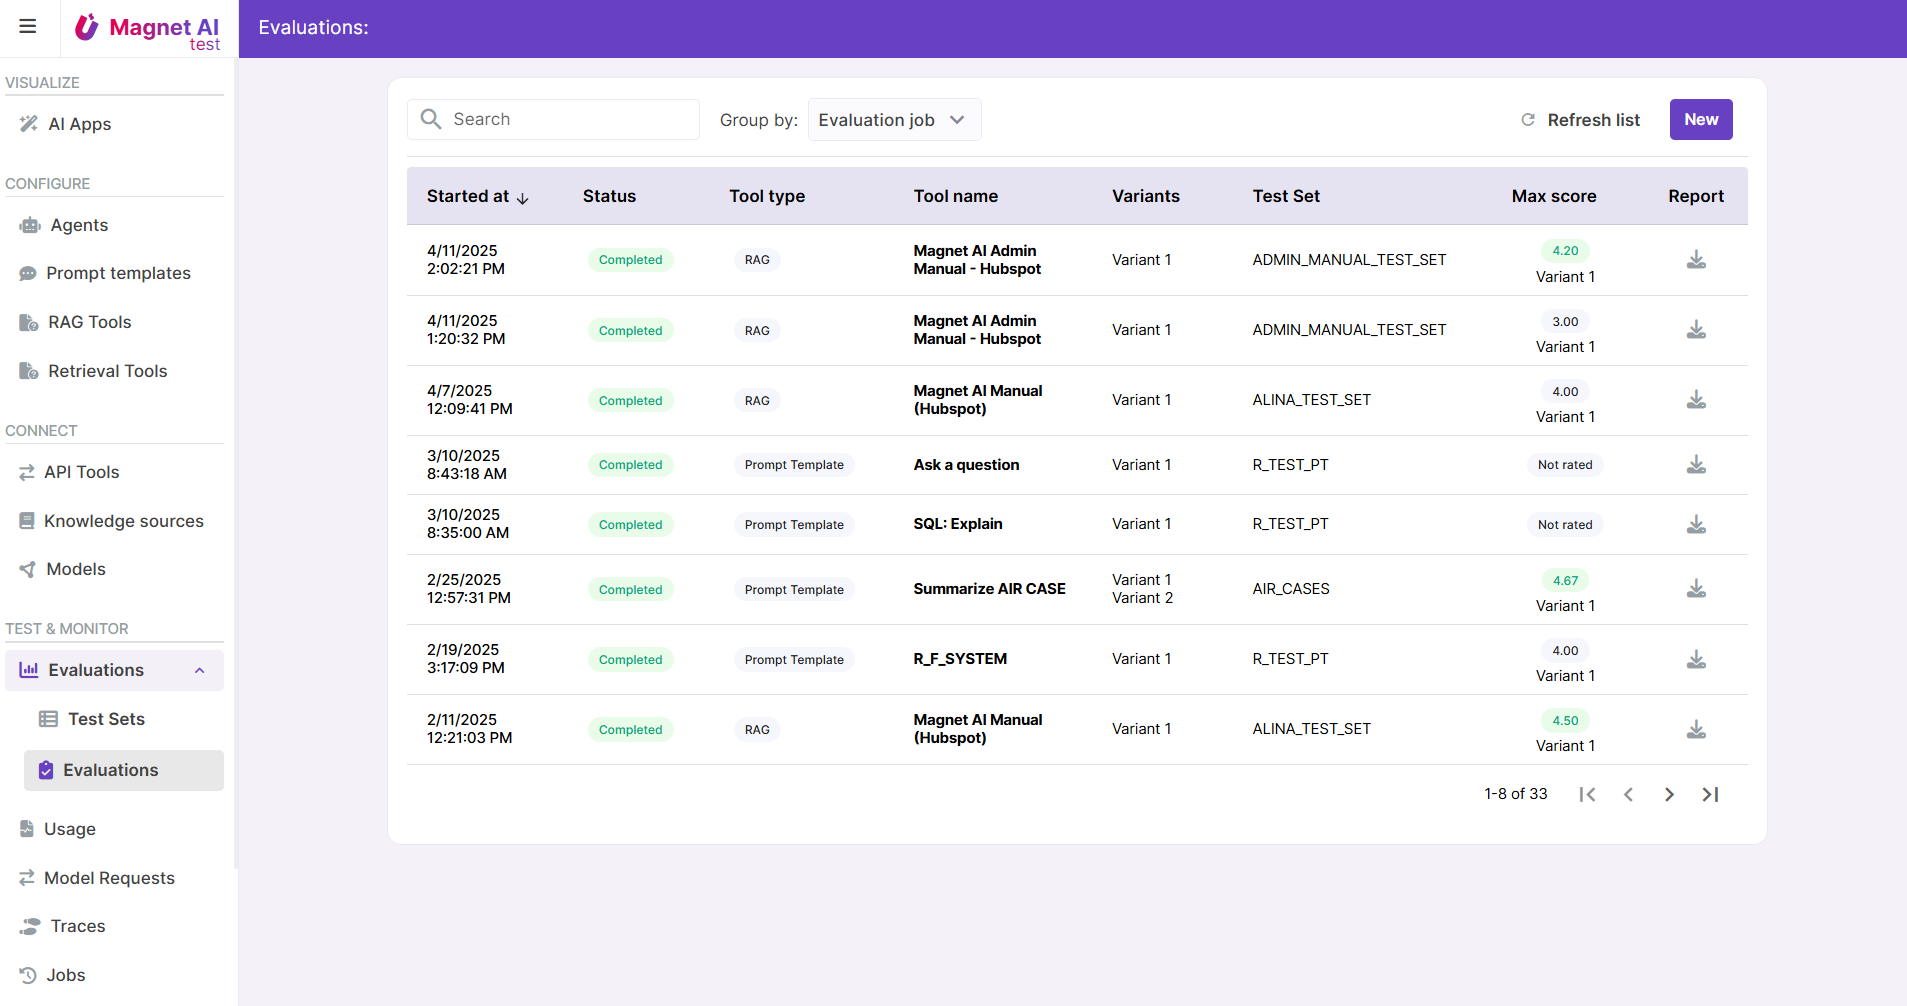
Task: Click the Max score column header
Action: [x=1553, y=196]
